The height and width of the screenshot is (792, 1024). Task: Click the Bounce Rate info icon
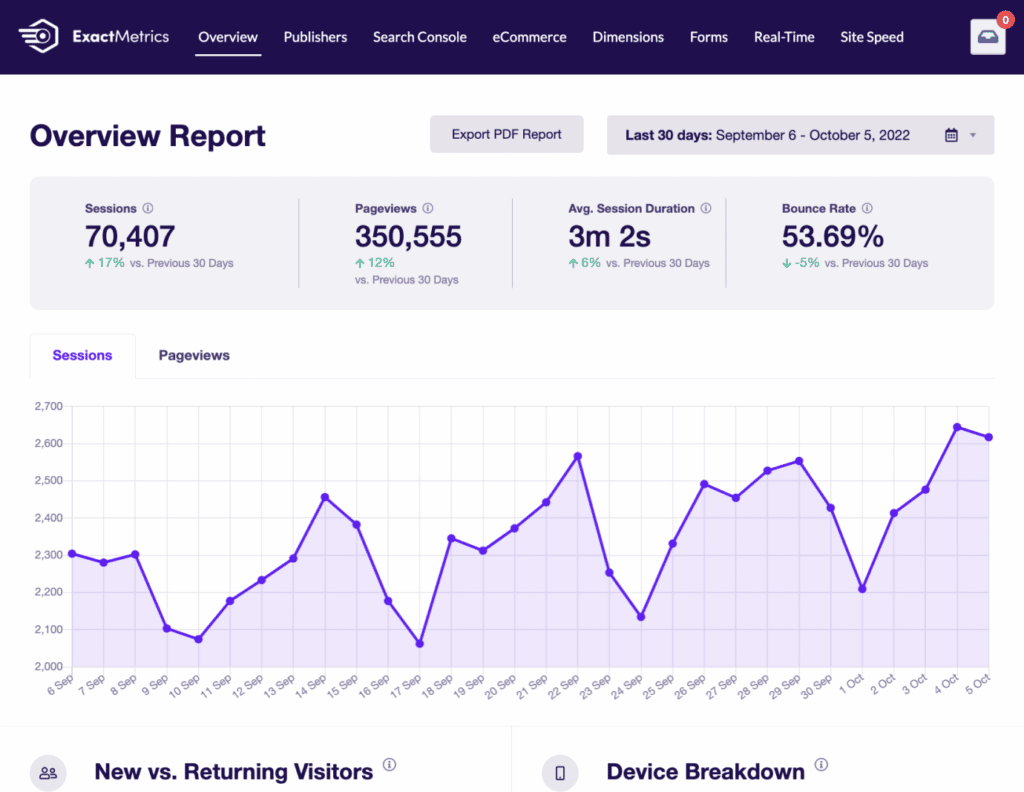[867, 209]
